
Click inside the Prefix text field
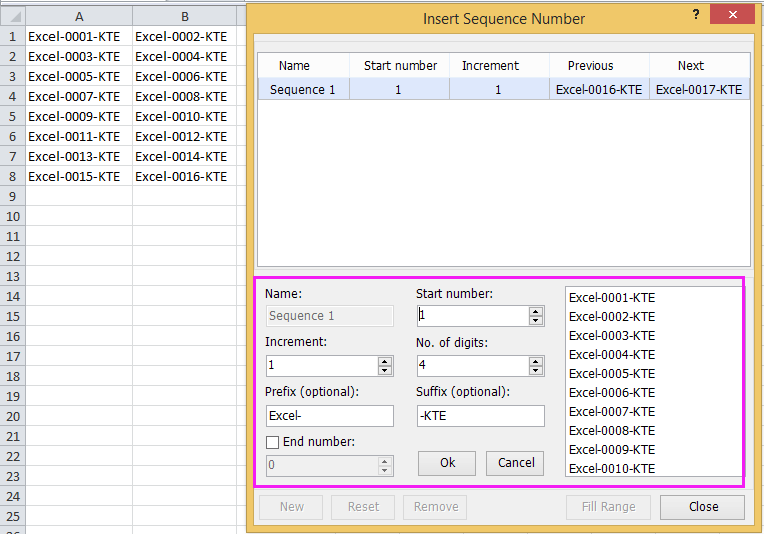tap(330, 416)
